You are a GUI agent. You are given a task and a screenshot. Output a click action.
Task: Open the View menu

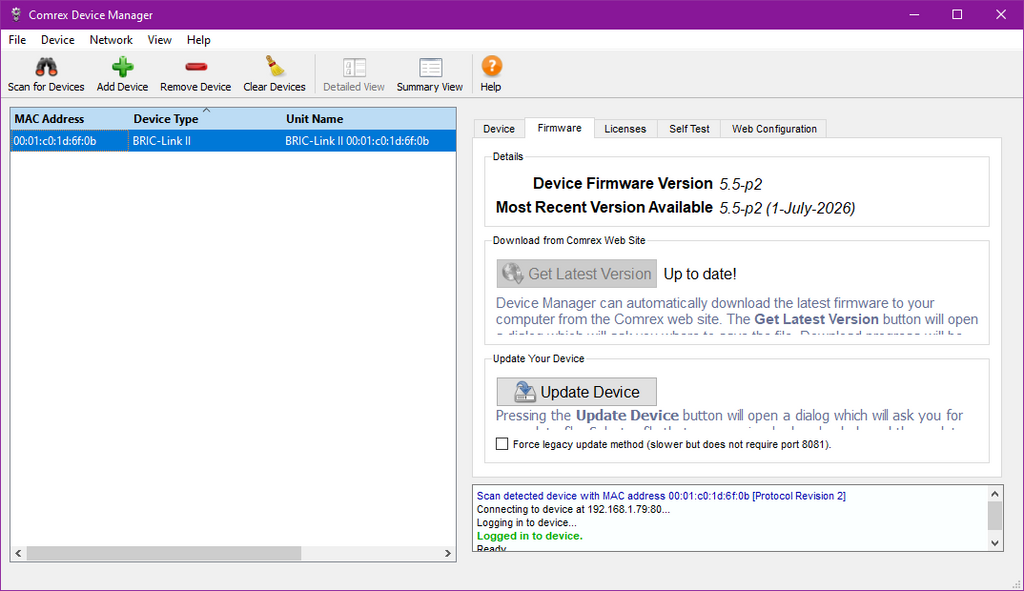[159, 40]
